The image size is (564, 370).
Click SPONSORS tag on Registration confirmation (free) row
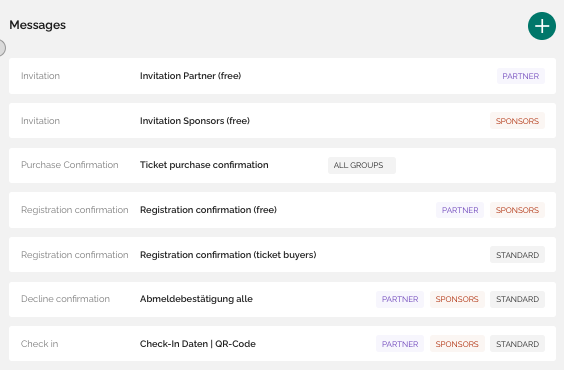click(517, 210)
